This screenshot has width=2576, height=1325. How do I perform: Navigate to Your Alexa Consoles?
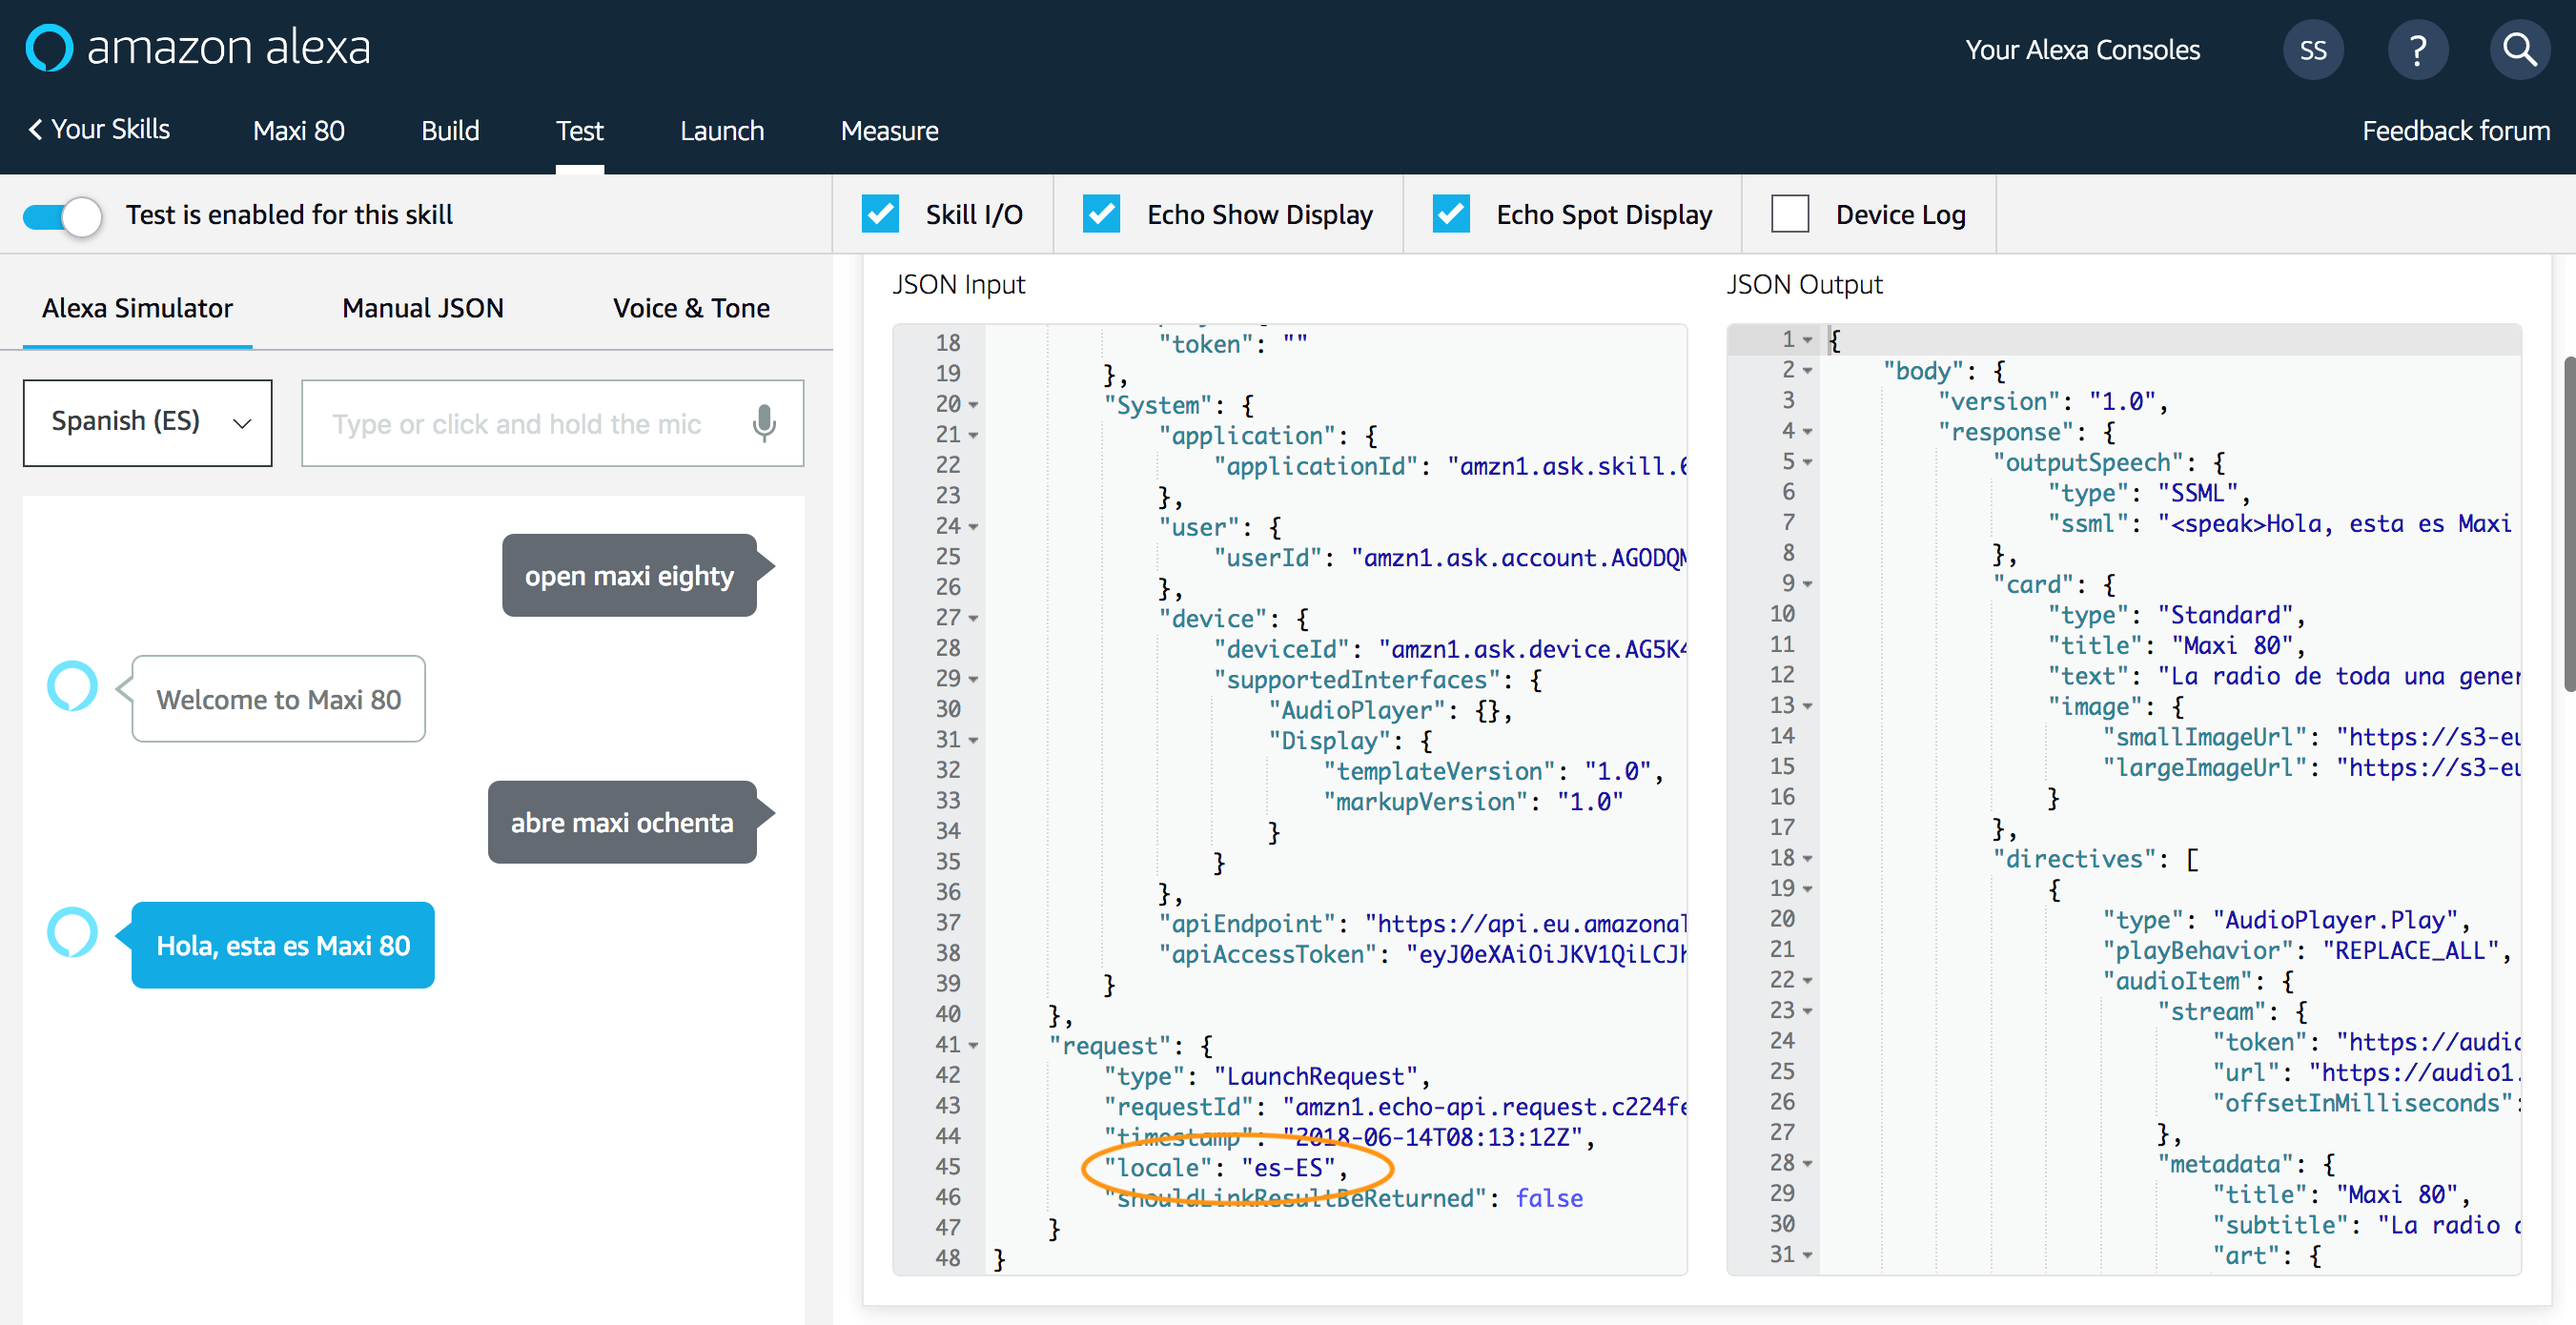pos(2081,49)
